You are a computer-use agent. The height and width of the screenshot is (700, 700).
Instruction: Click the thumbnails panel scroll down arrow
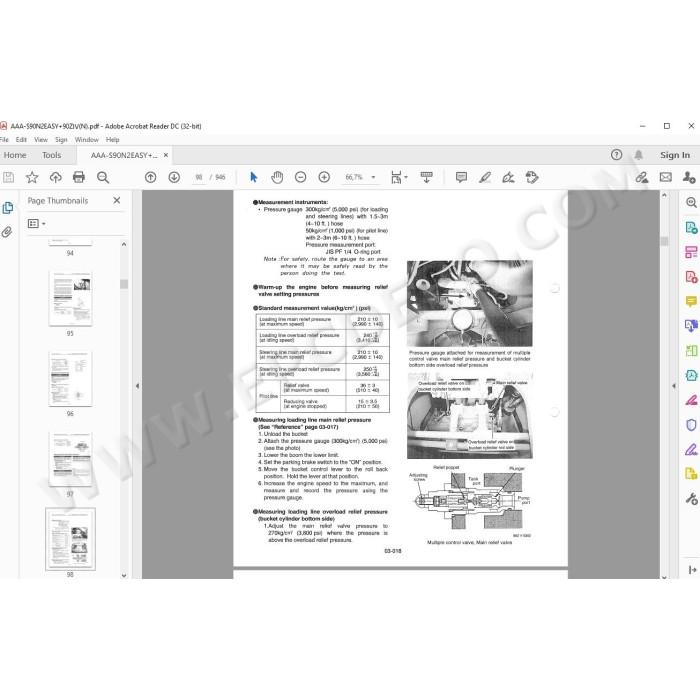tap(124, 575)
